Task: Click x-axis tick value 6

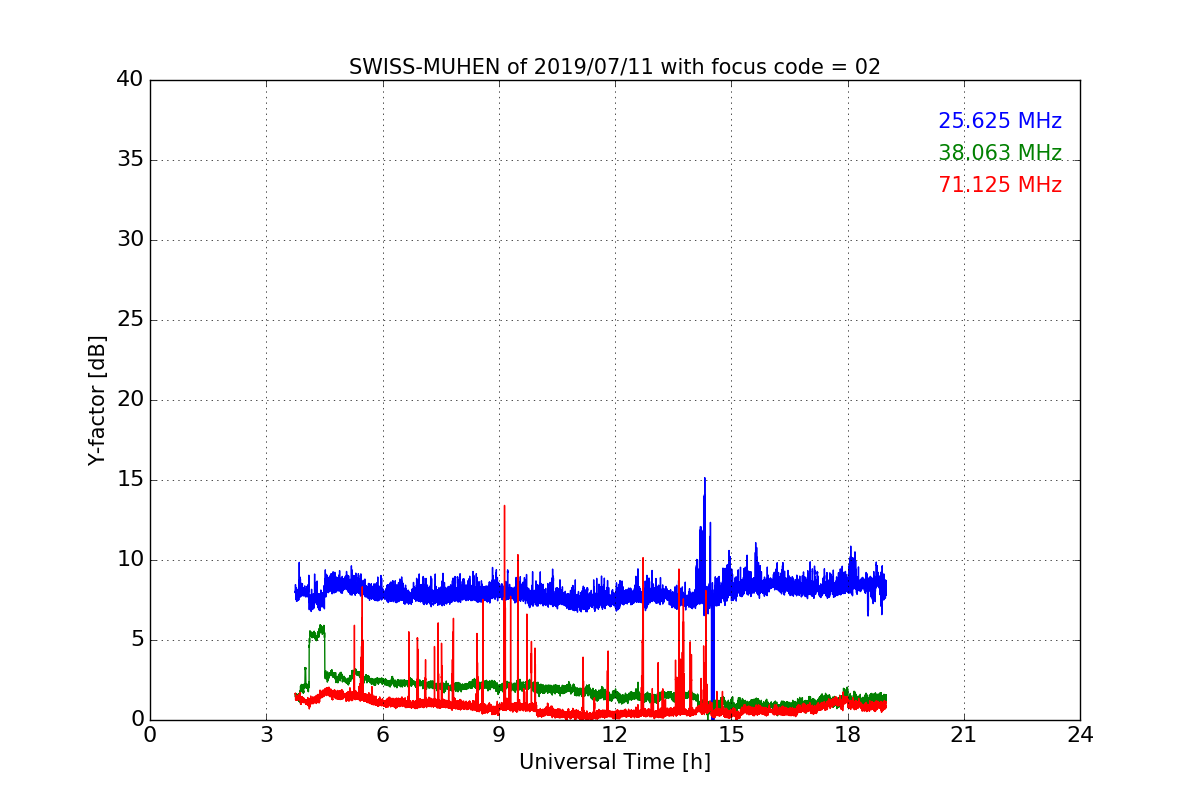Action: pyautogui.click(x=382, y=735)
